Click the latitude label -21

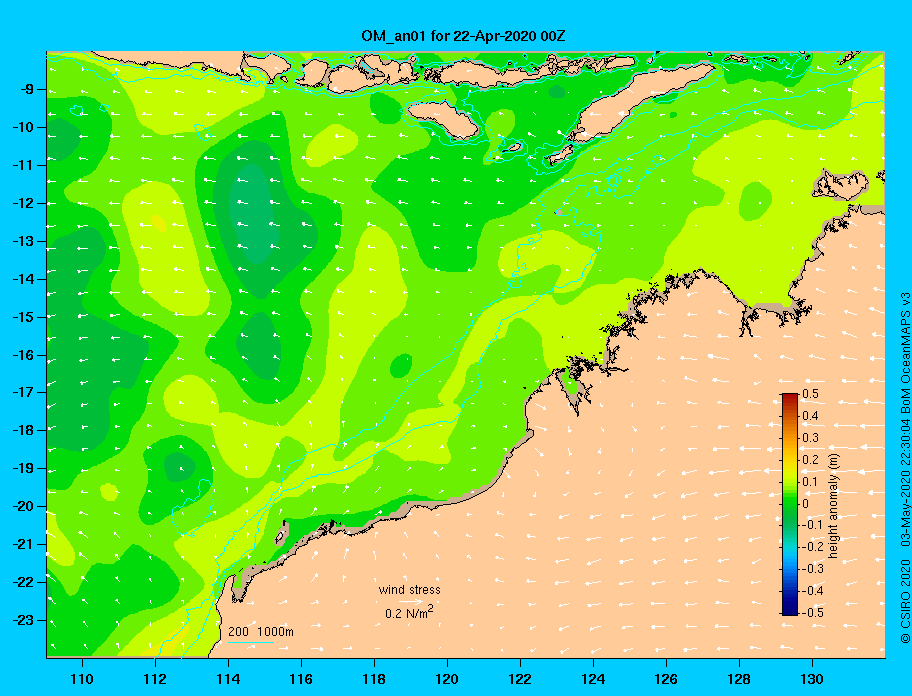click(x=23, y=544)
